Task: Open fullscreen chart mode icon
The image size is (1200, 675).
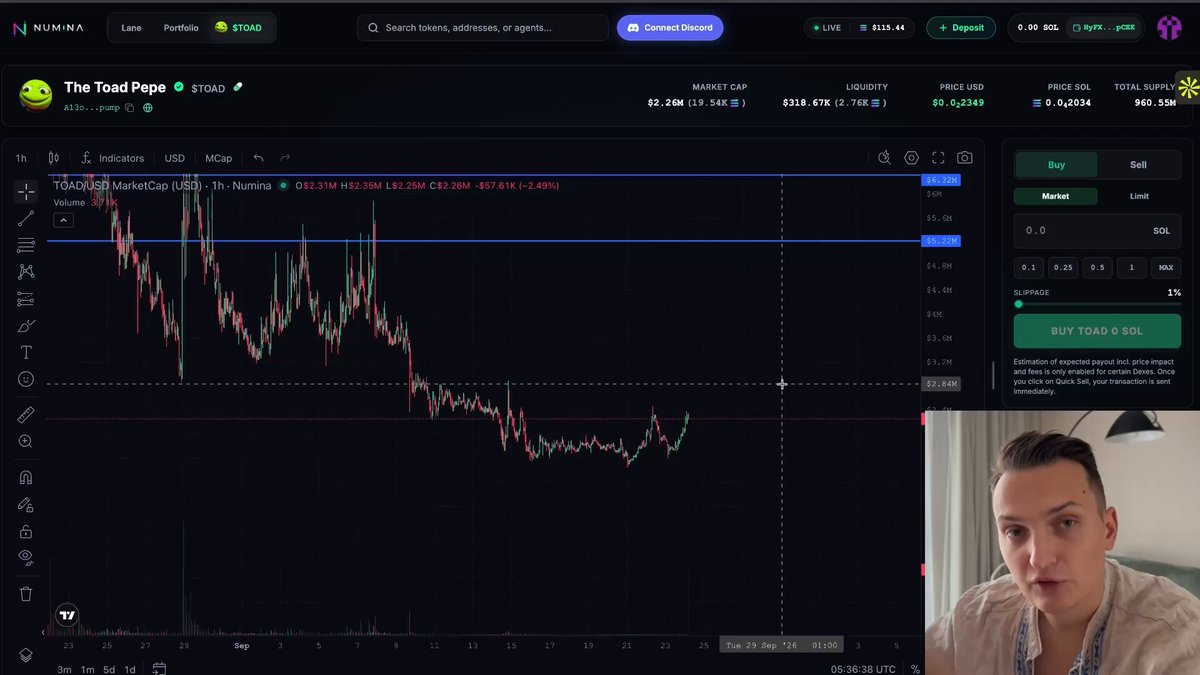Action: [938, 158]
